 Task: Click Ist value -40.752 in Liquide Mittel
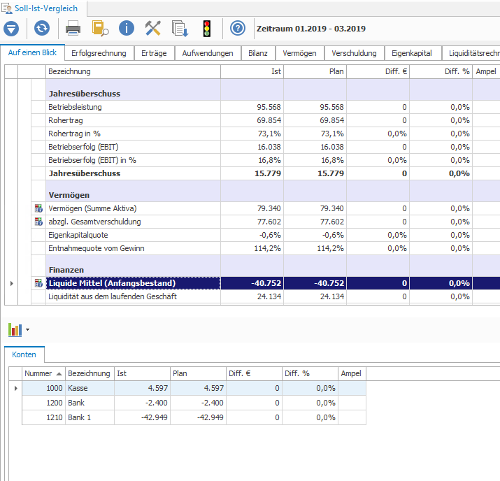[266, 283]
